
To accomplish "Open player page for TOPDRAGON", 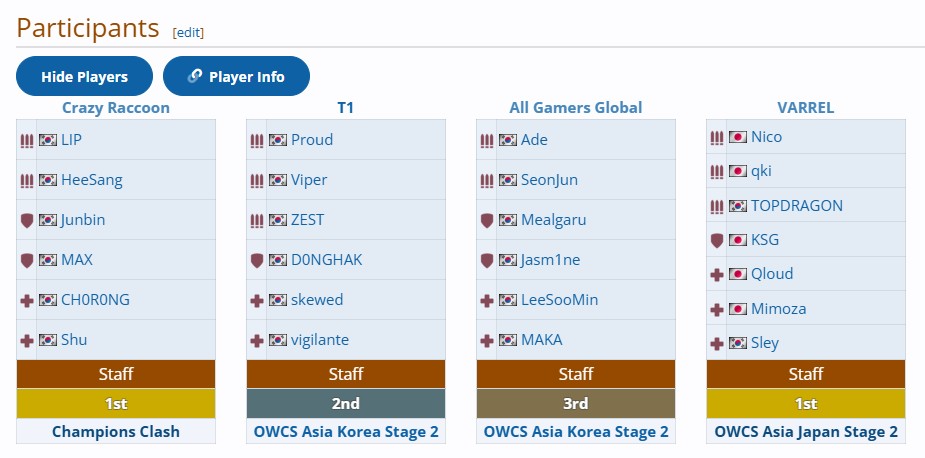I will tap(796, 206).
